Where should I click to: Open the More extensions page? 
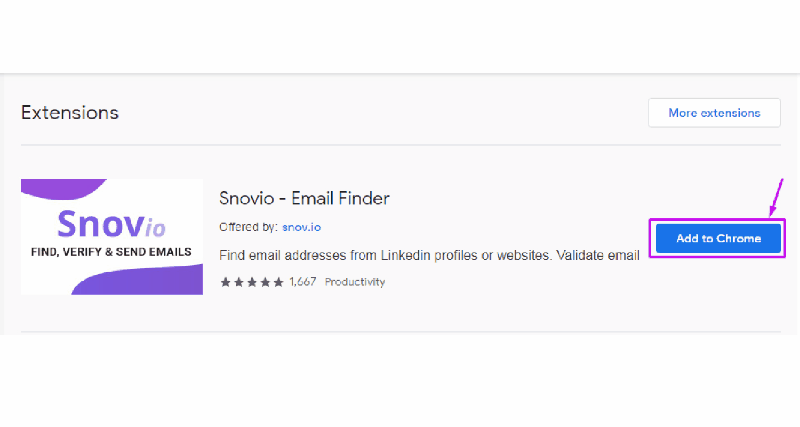(714, 113)
